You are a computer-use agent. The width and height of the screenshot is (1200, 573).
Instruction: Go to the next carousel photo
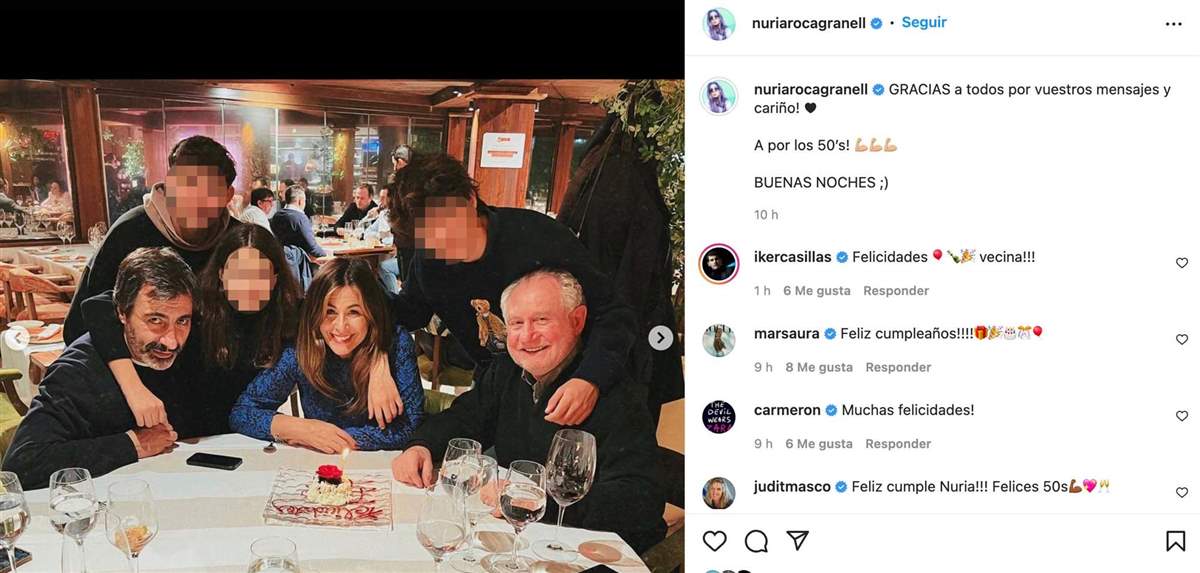coord(660,338)
